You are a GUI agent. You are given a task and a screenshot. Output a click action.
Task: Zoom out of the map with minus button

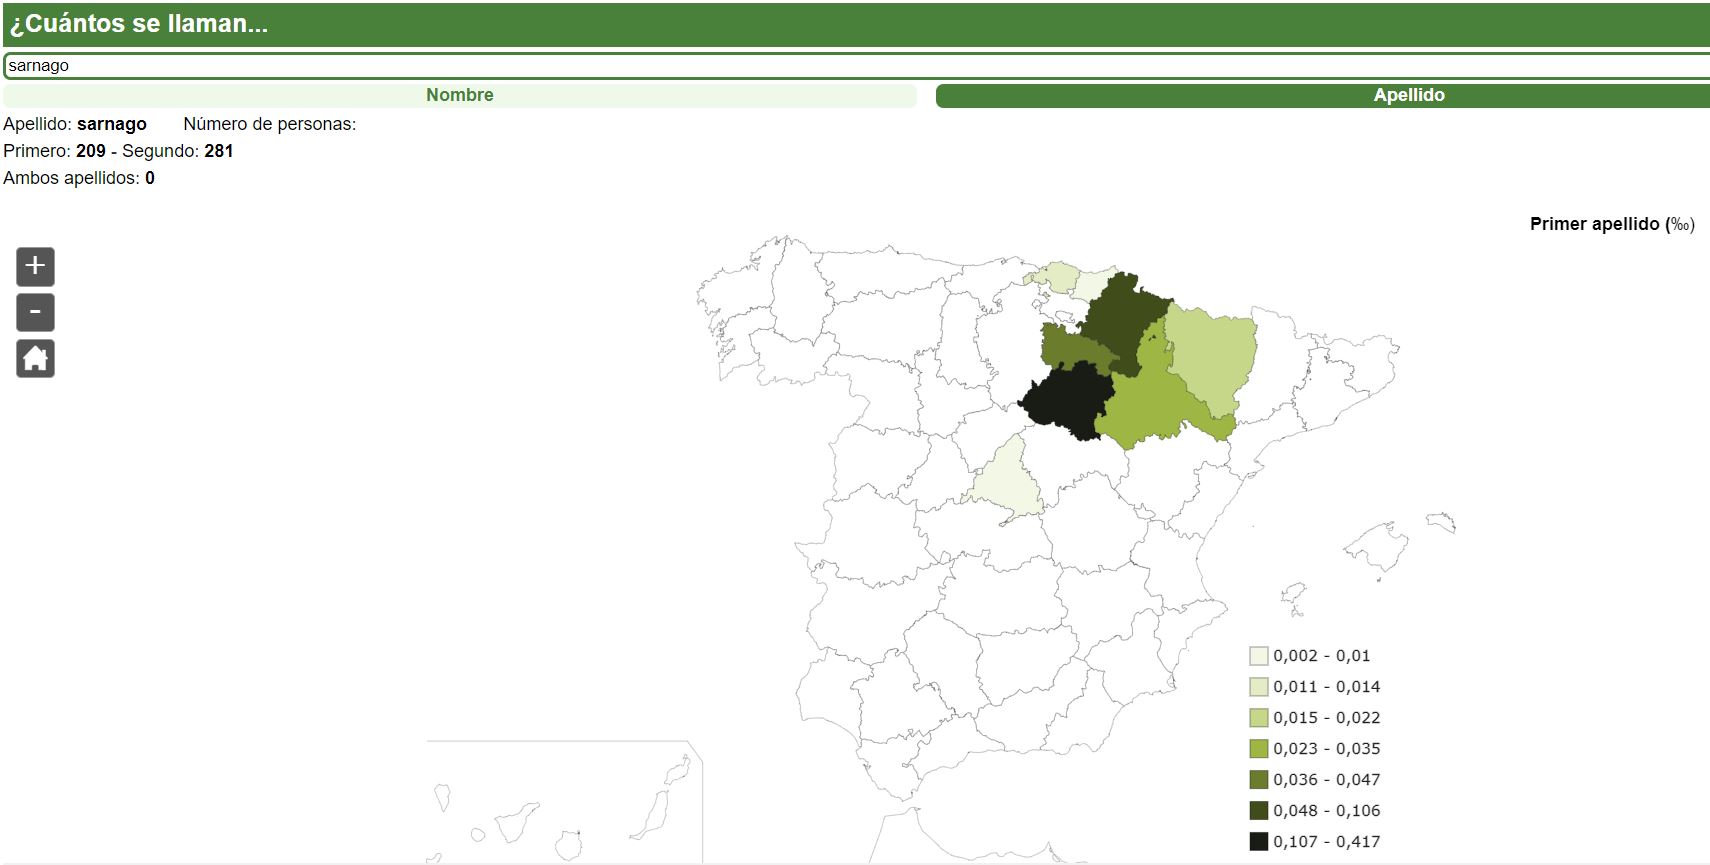tap(35, 312)
